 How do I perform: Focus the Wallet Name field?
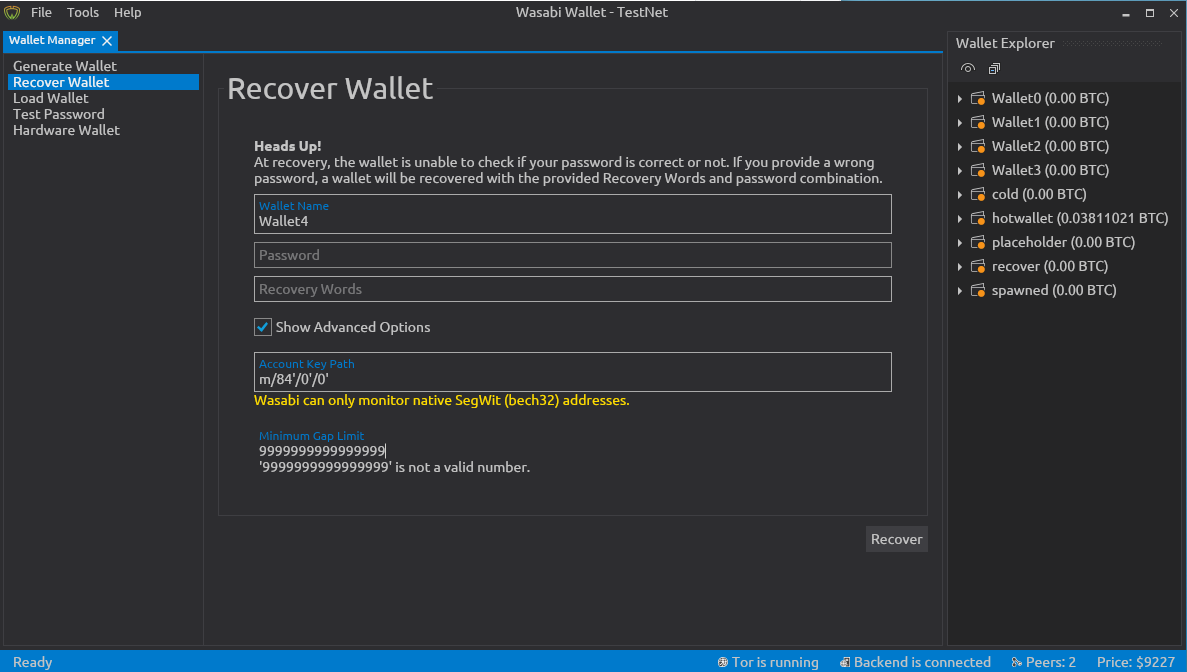[572, 214]
